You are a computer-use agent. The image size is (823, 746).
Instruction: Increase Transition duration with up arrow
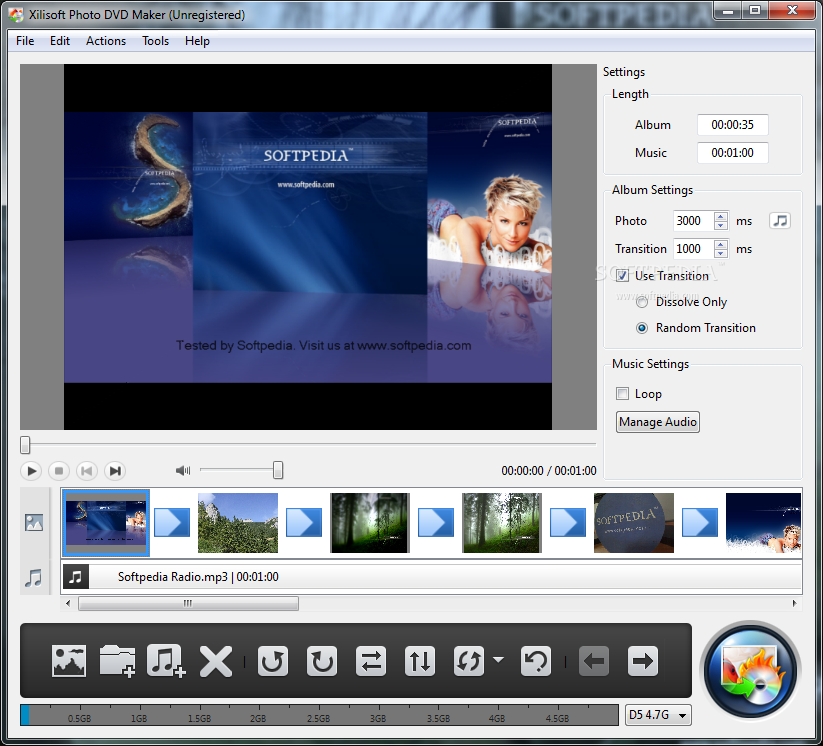721,244
